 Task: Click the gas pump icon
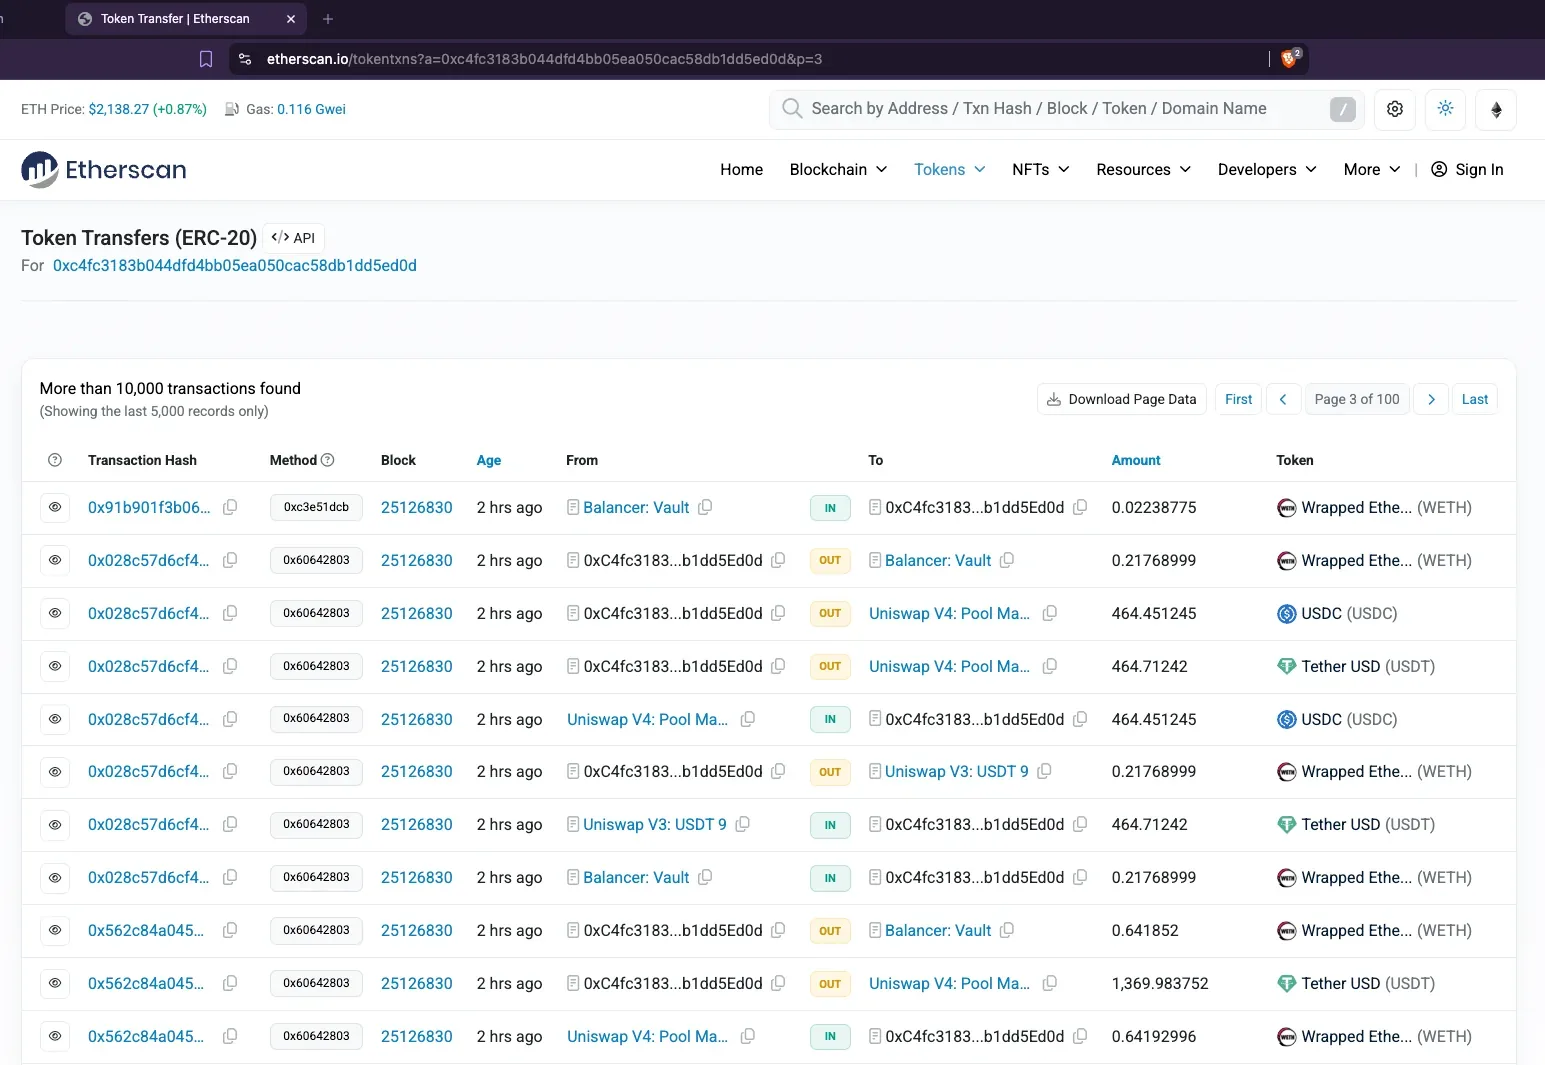pos(232,109)
